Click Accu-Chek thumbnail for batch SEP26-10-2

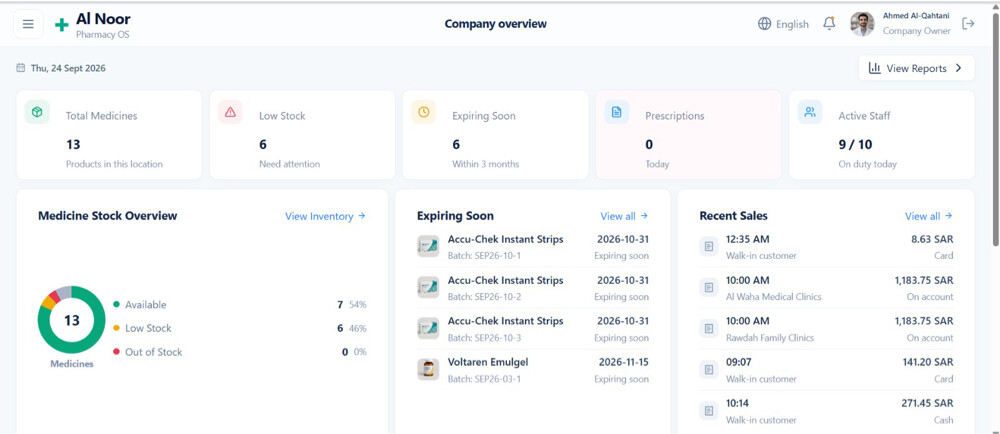click(428, 287)
